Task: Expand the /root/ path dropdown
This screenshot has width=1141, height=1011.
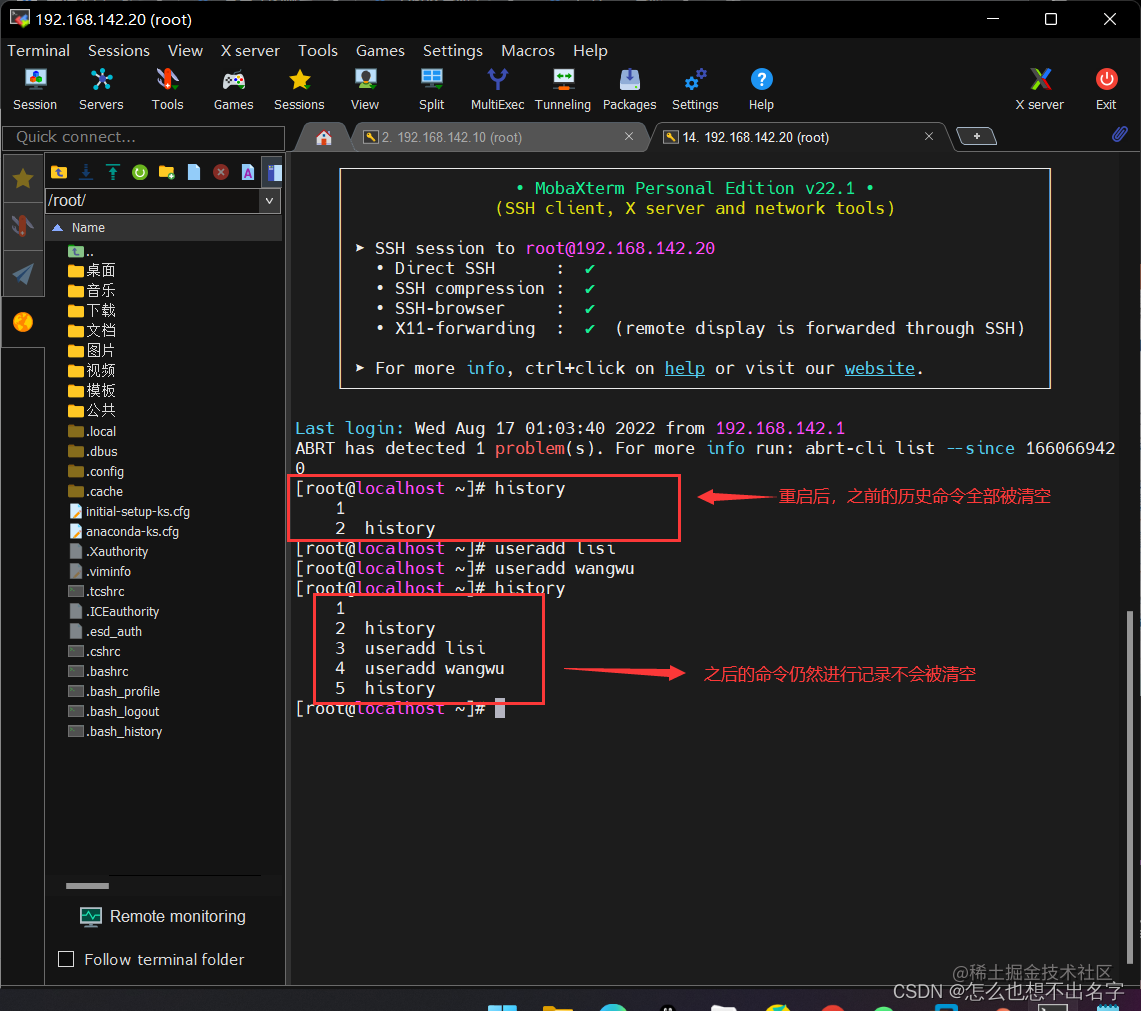Action: (x=270, y=201)
